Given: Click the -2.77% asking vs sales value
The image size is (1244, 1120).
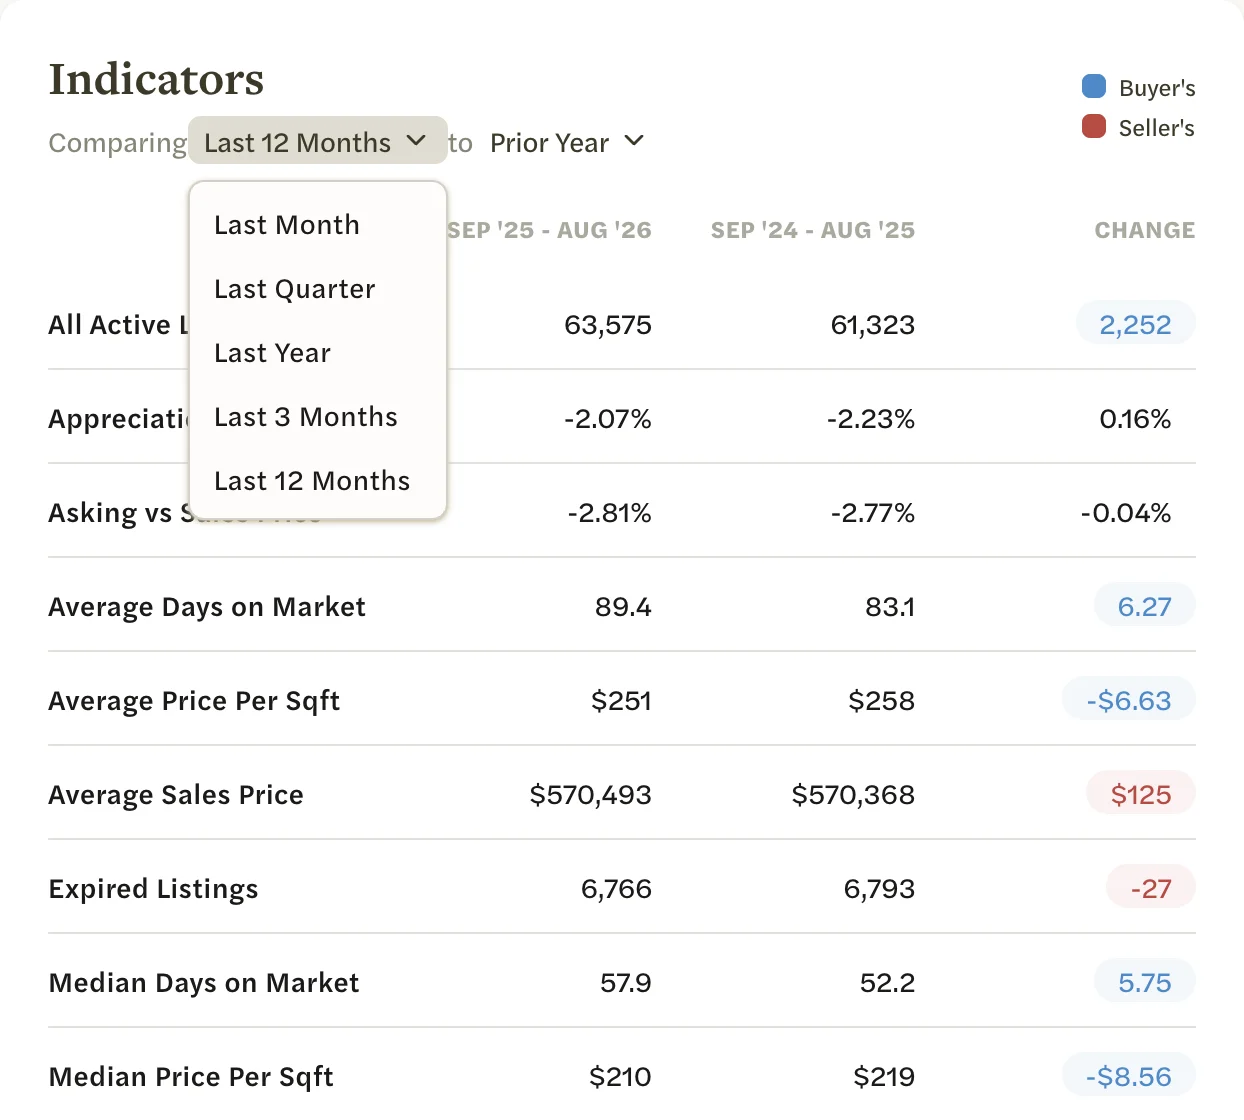Looking at the screenshot, I should click(873, 513).
